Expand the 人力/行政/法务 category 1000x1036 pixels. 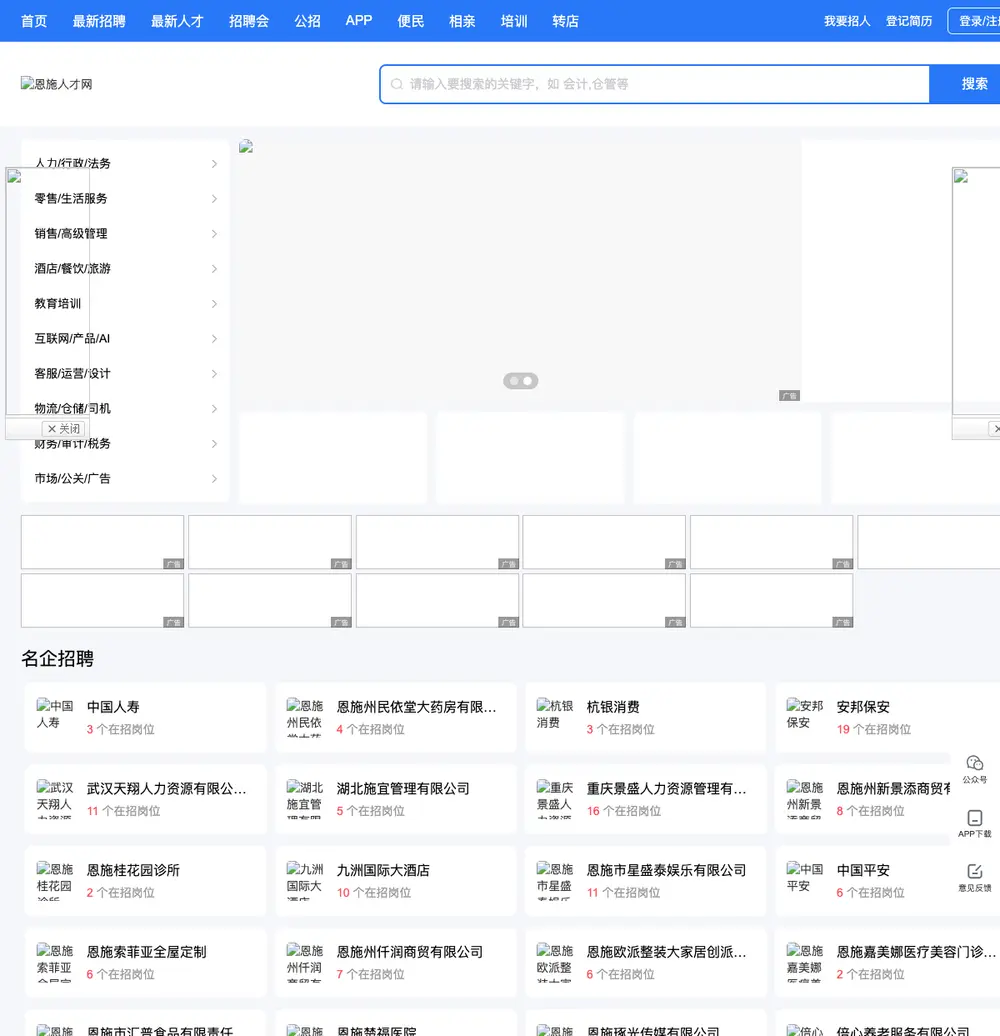(x=125, y=163)
